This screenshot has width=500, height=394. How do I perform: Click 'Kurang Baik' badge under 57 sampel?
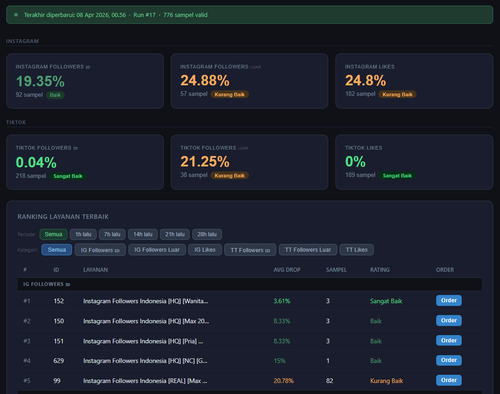point(229,94)
